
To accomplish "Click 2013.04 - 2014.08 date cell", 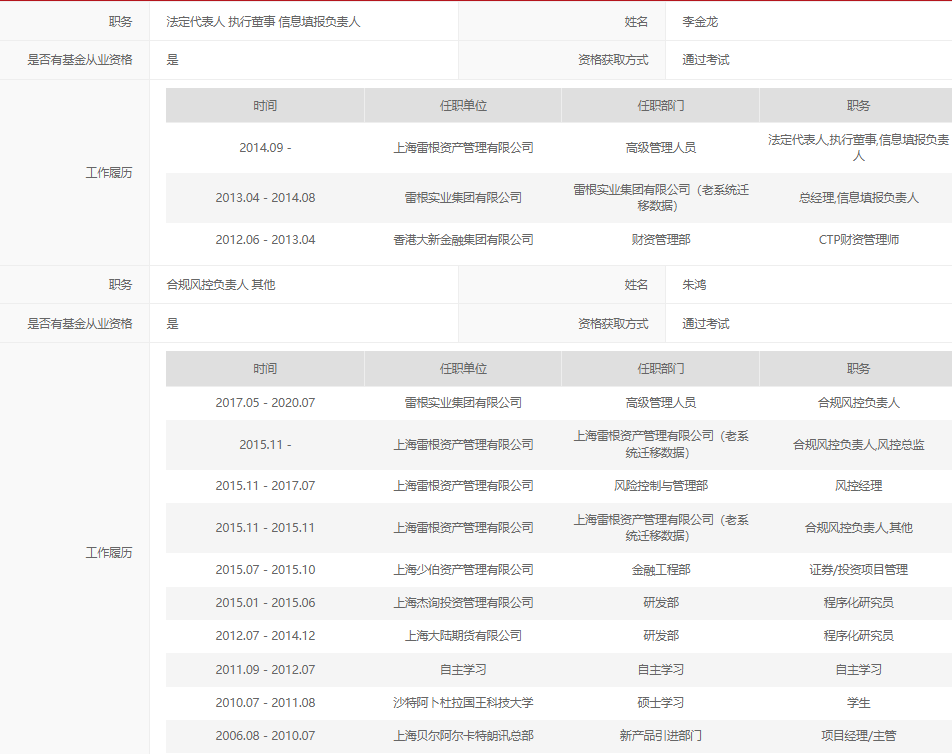I will [265, 198].
